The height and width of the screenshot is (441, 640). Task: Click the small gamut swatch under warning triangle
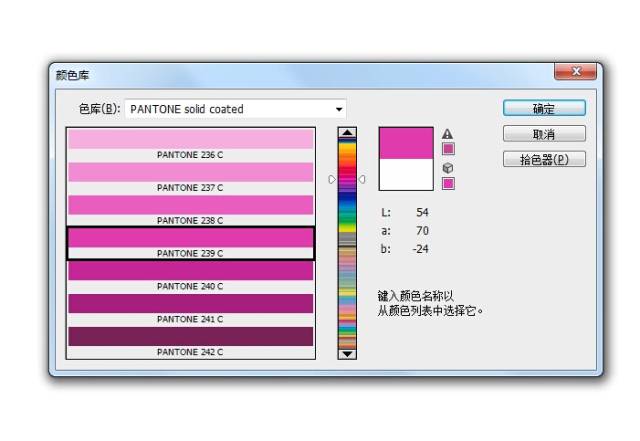pyautogui.click(x=448, y=149)
